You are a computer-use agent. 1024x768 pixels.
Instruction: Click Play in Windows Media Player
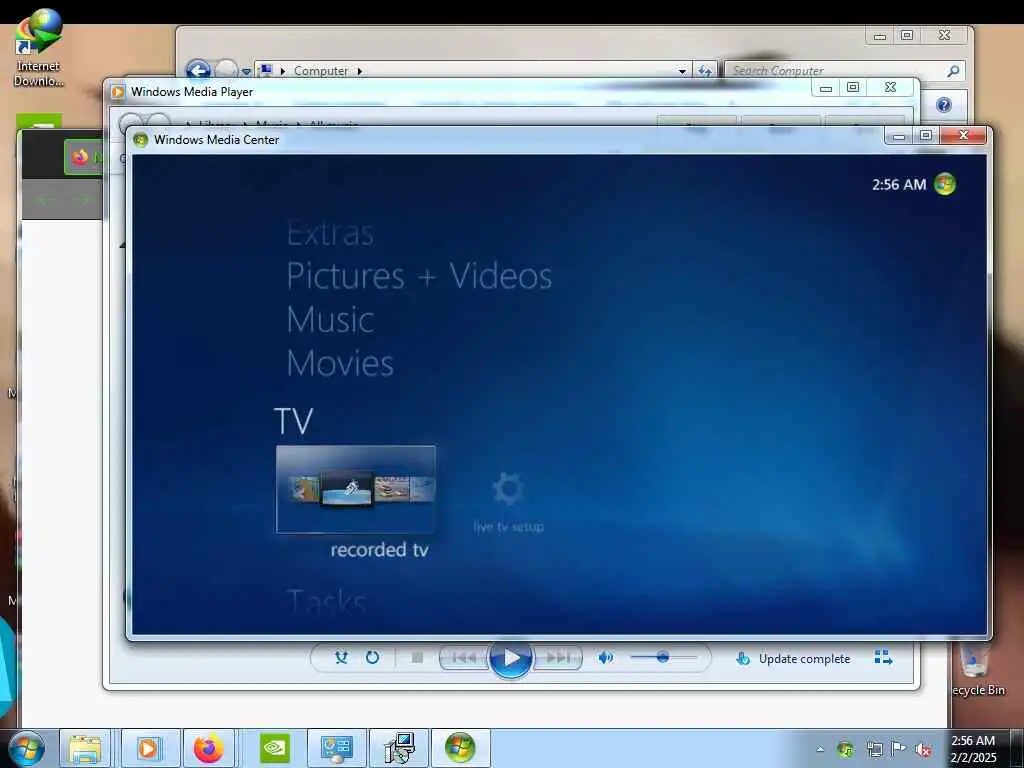511,658
